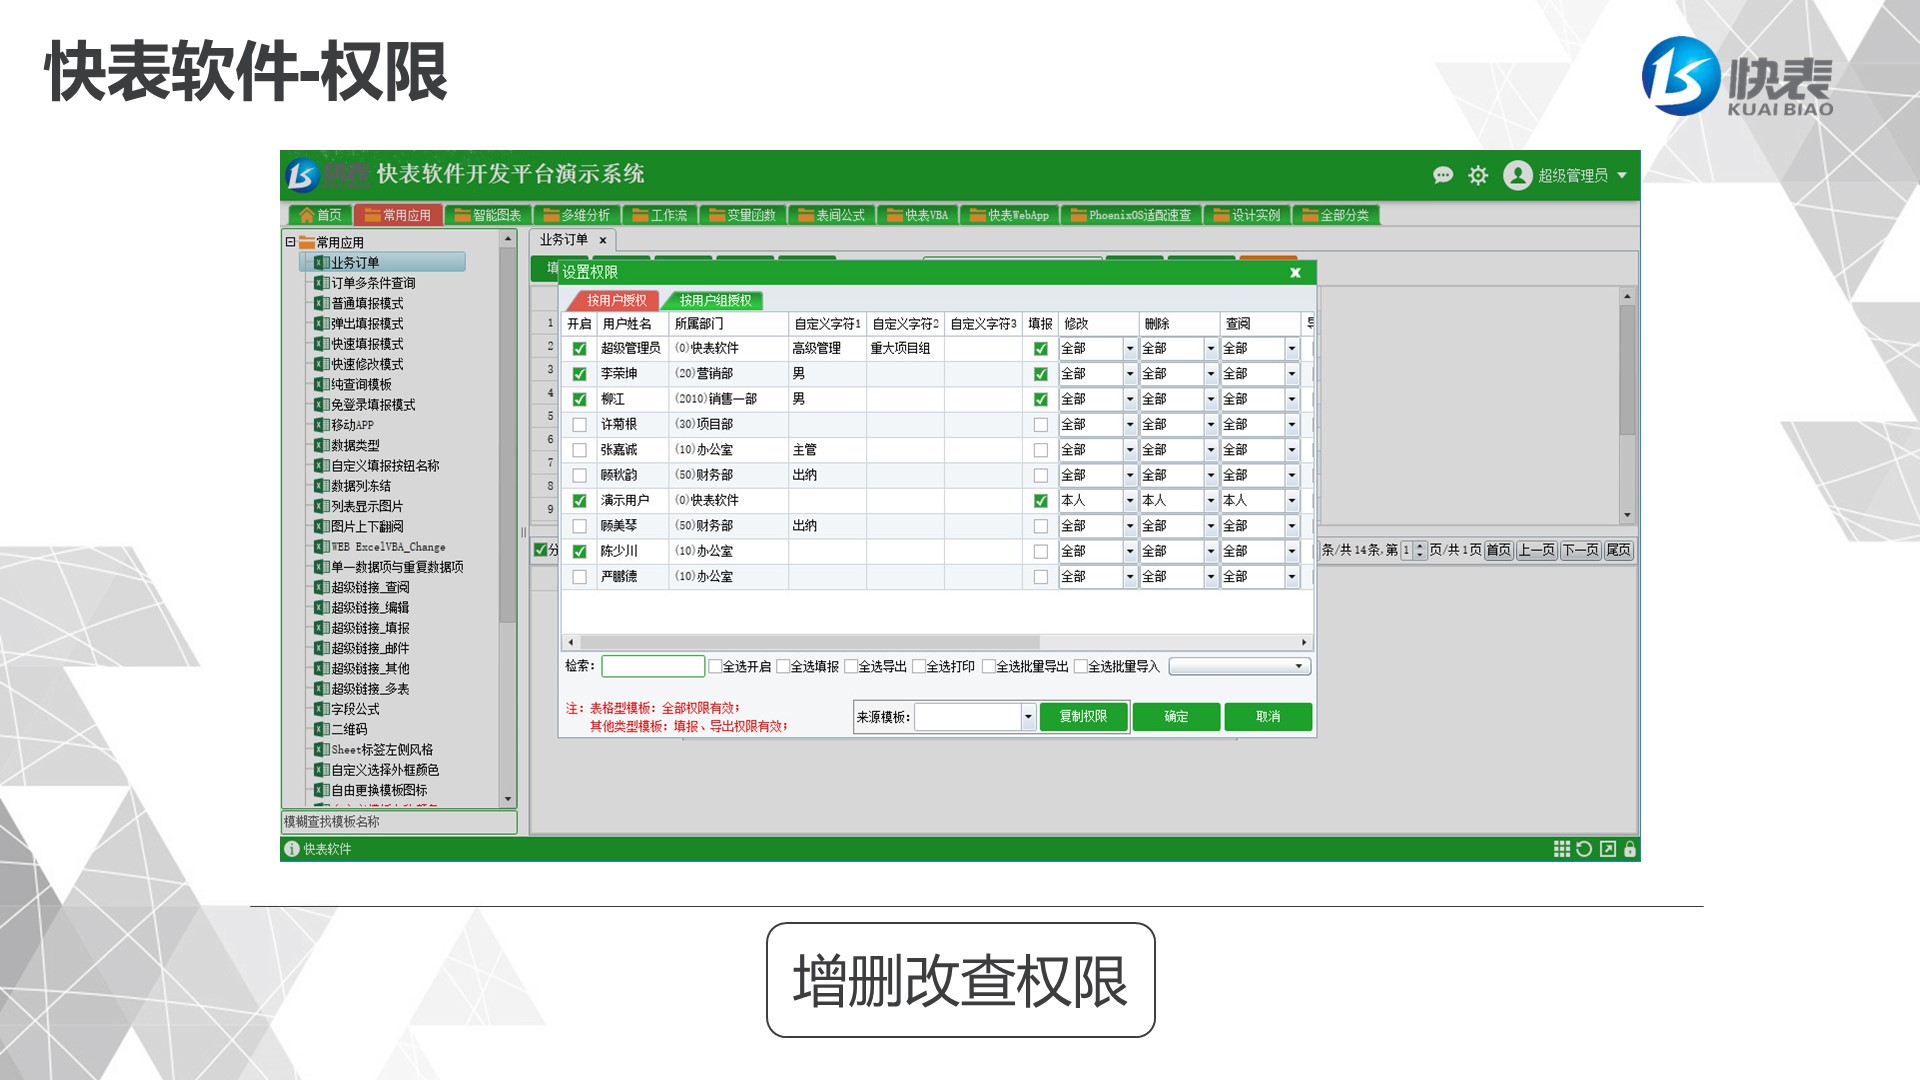
Task: Open the 来源模板 dropdown
Action: click(1027, 717)
